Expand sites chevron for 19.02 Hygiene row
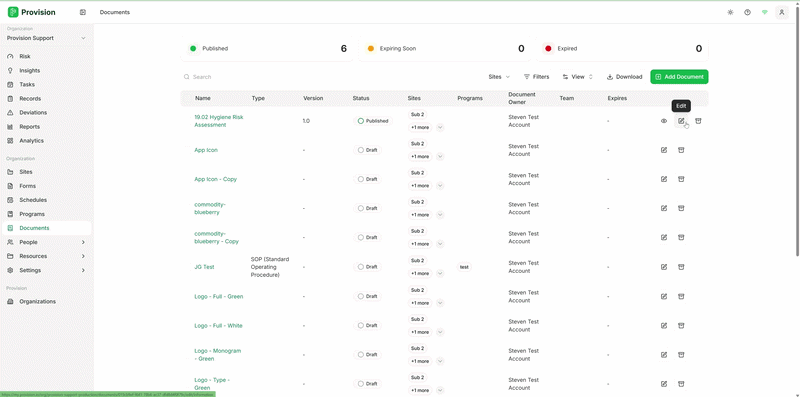Viewport: 800px width, 397px height. coord(440,128)
